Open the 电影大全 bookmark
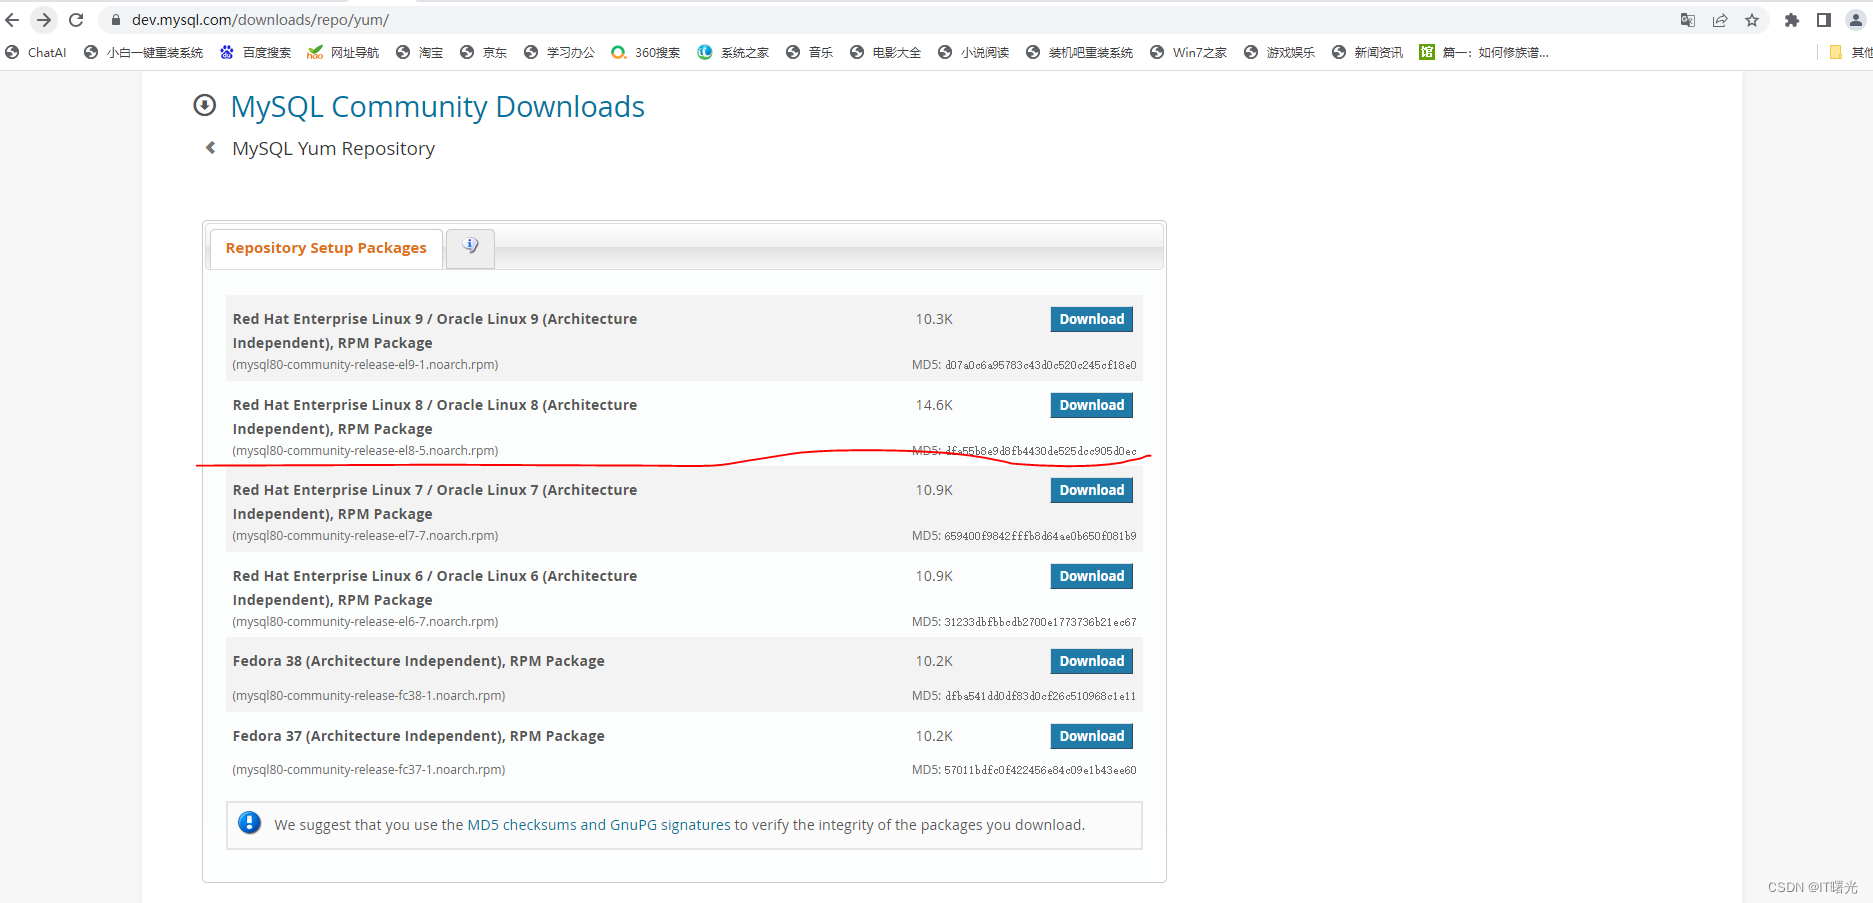This screenshot has height=903, width=1873. 886,52
